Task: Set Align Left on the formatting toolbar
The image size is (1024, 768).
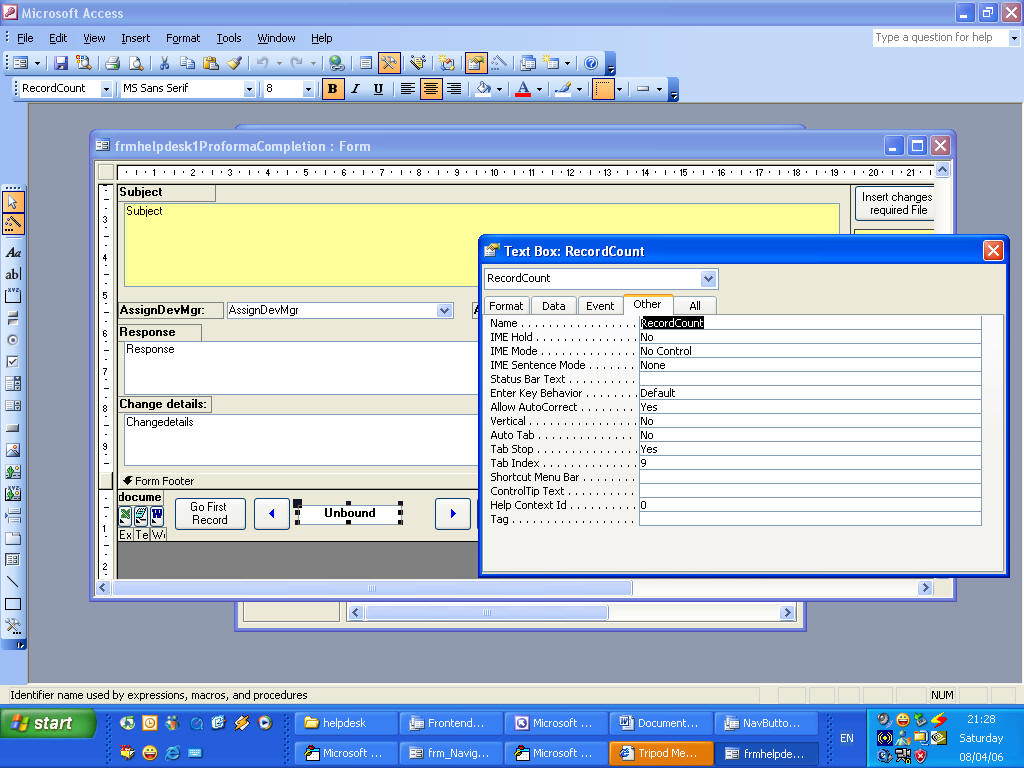Action: [408, 89]
